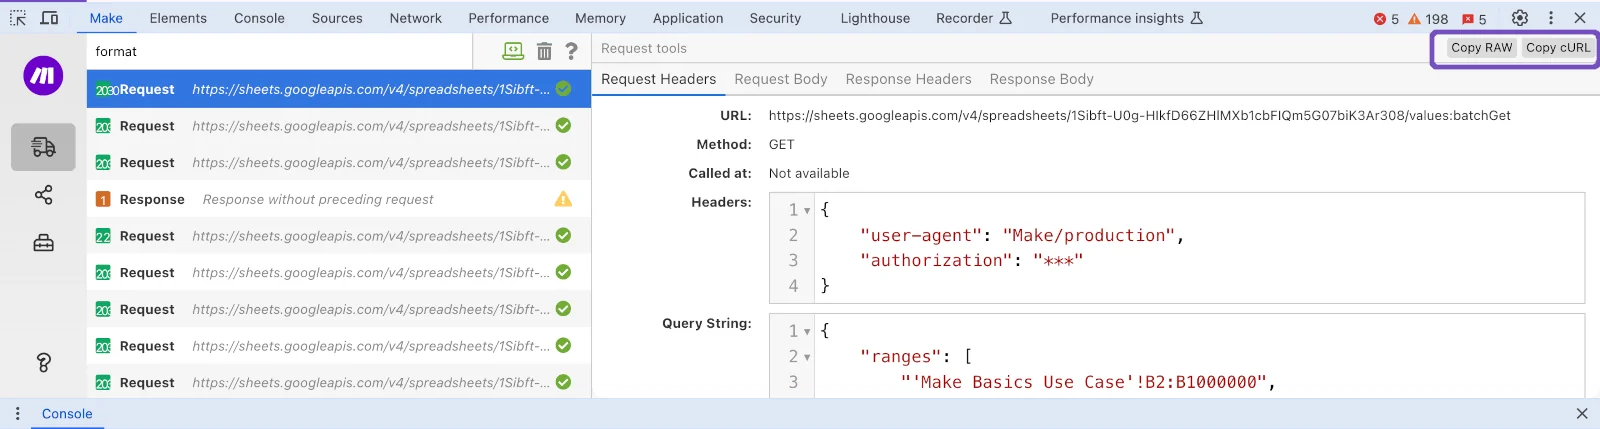
Task: Collapse the "ranges" array arrow
Action: pyautogui.click(x=807, y=357)
